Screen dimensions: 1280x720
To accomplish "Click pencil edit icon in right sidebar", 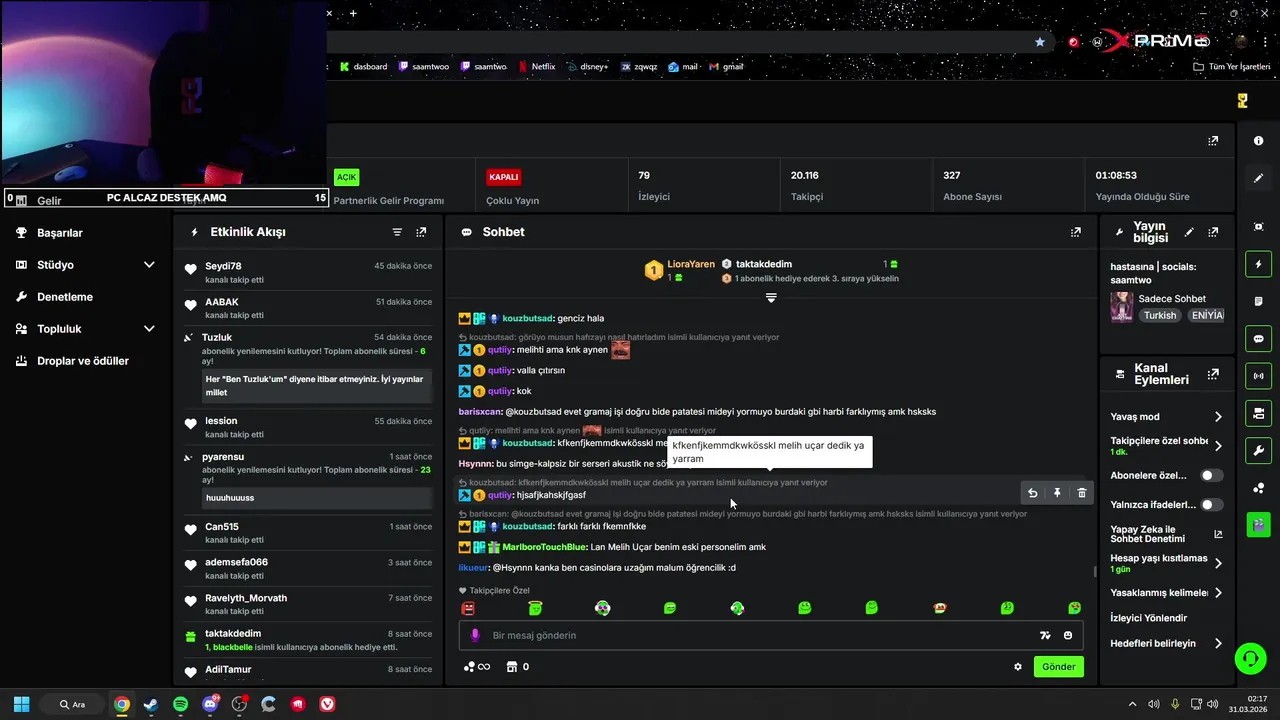I will [x=1258, y=178].
